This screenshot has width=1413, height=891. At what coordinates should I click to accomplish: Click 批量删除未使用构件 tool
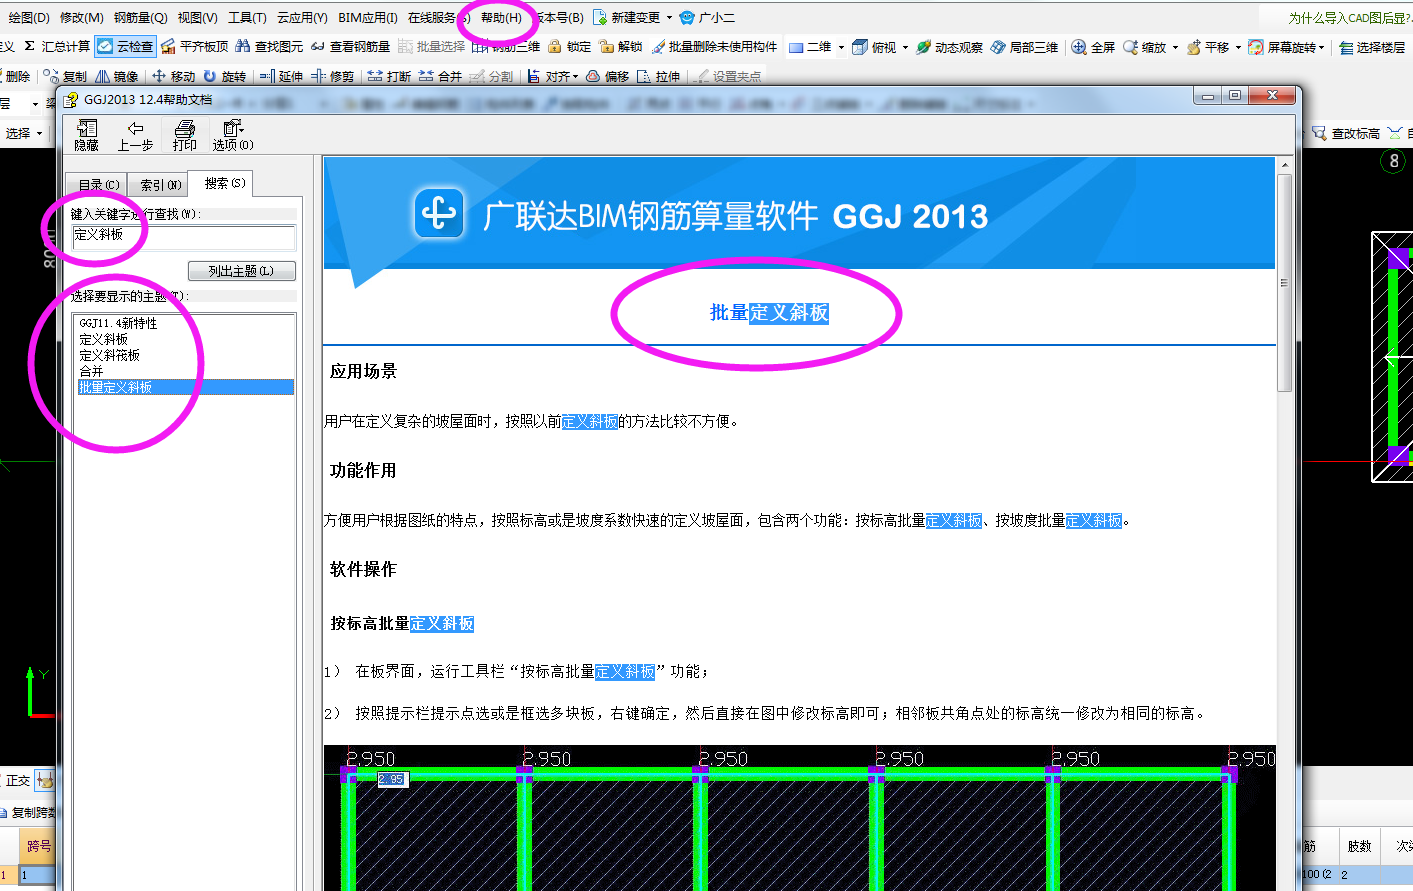[714, 47]
